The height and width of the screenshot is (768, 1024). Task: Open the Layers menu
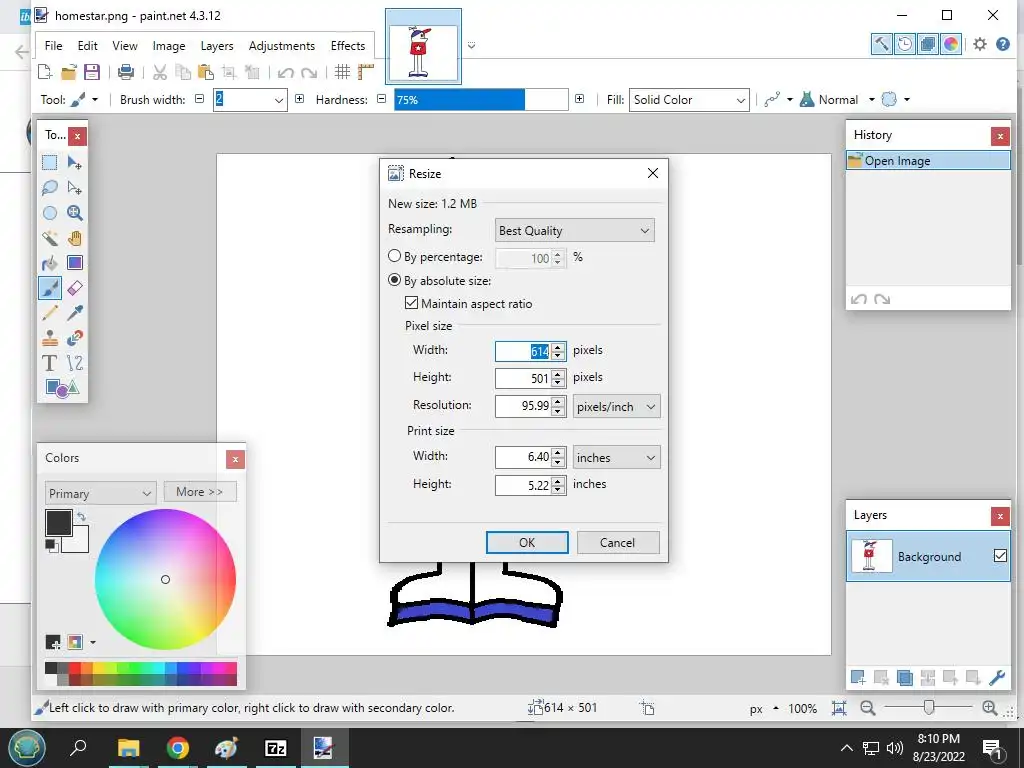[x=217, y=46]
